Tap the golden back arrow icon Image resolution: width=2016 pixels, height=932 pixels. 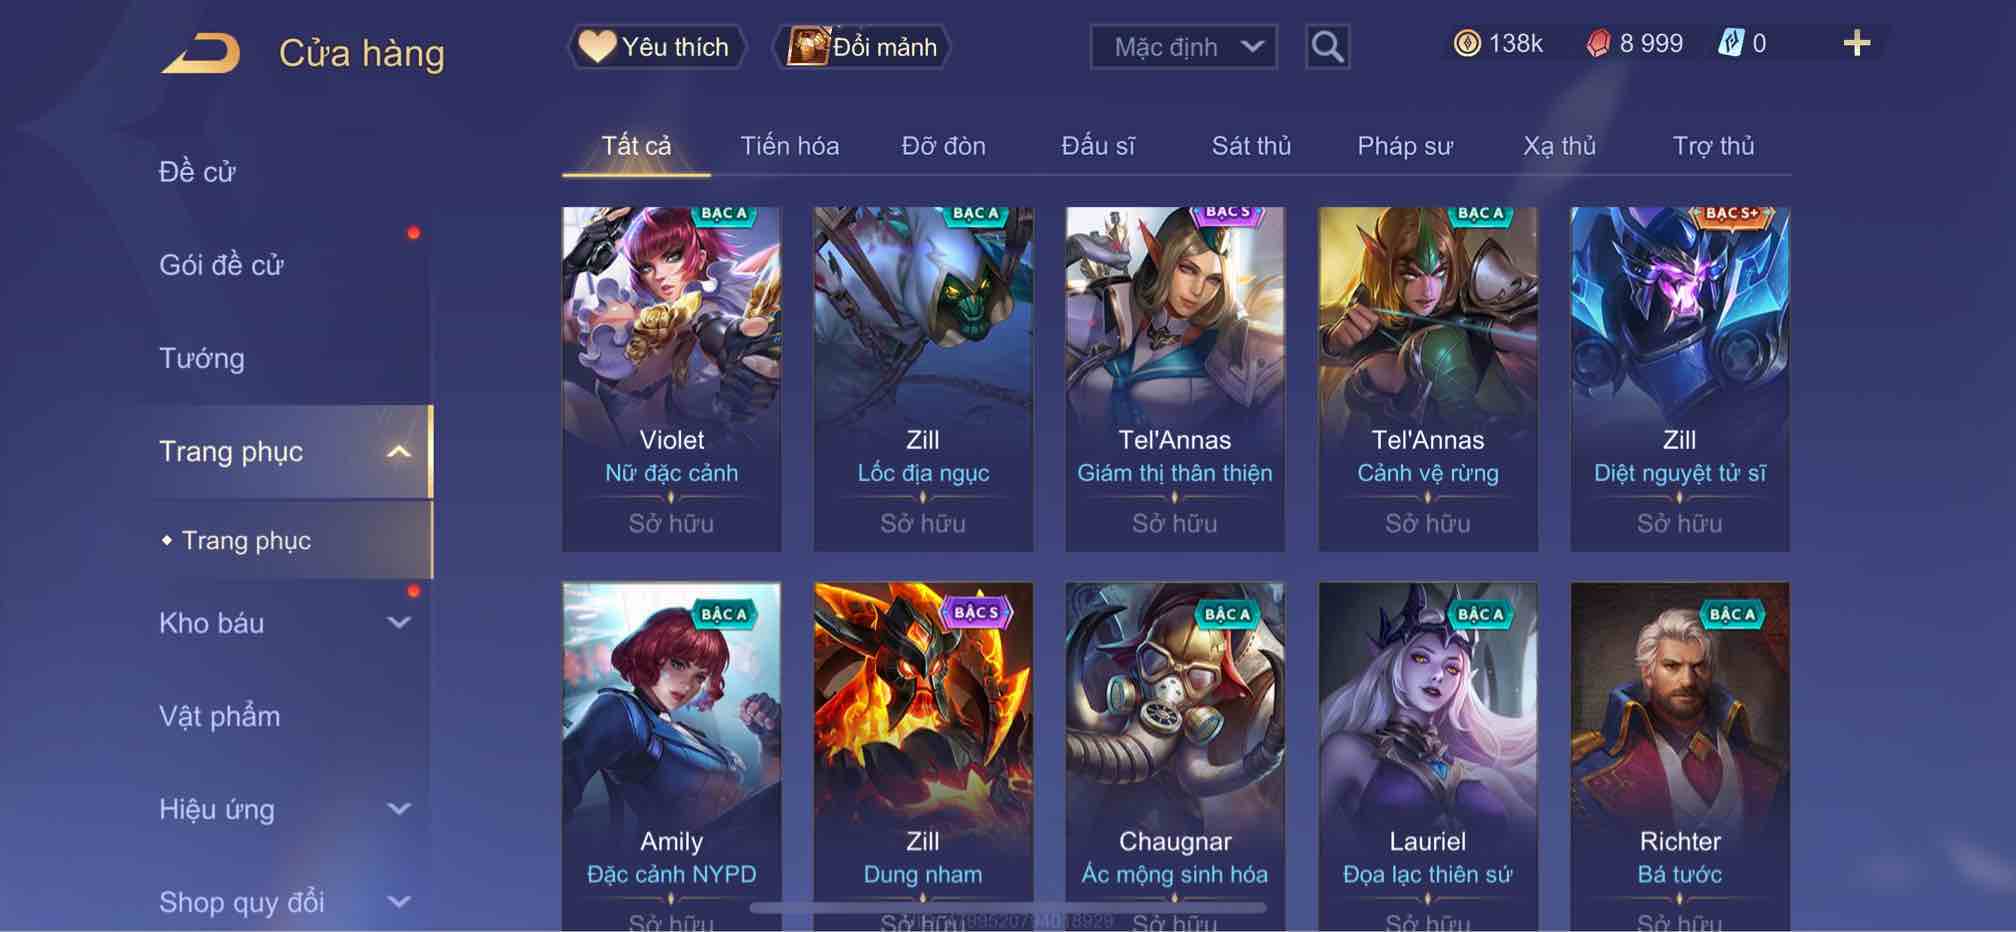click(201, 53)
